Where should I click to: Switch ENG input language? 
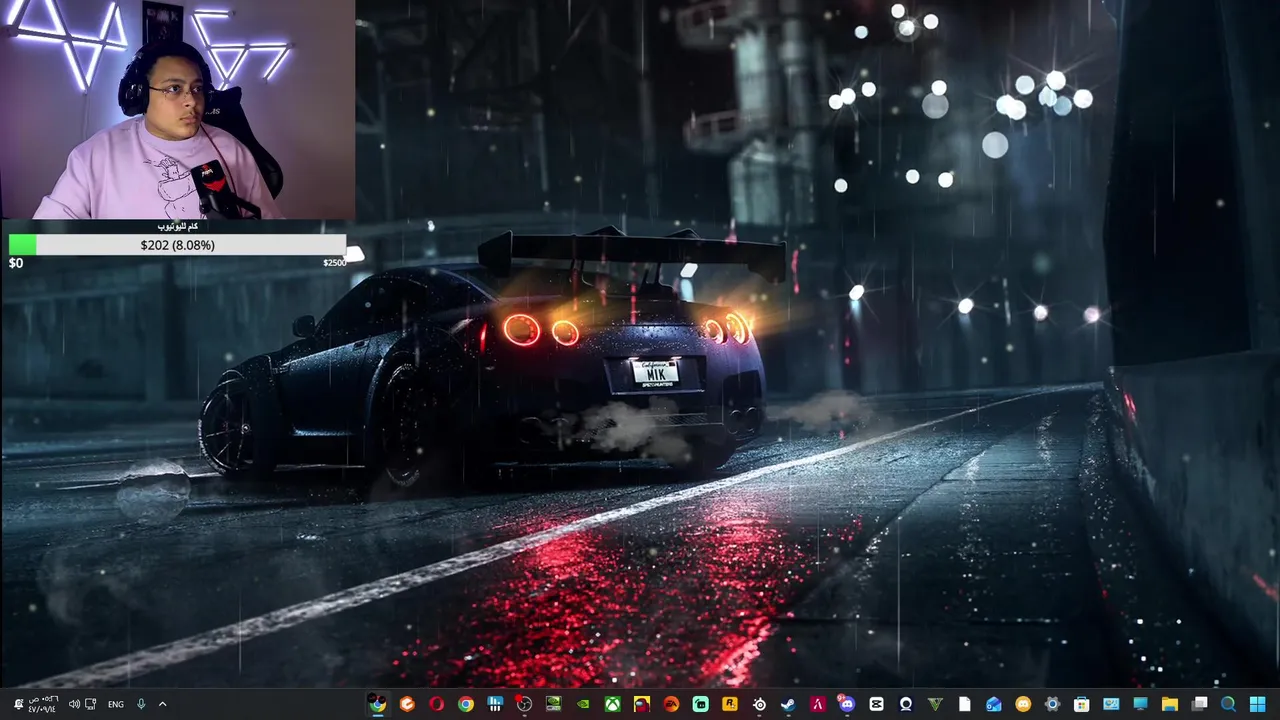(x=116, y=704)
